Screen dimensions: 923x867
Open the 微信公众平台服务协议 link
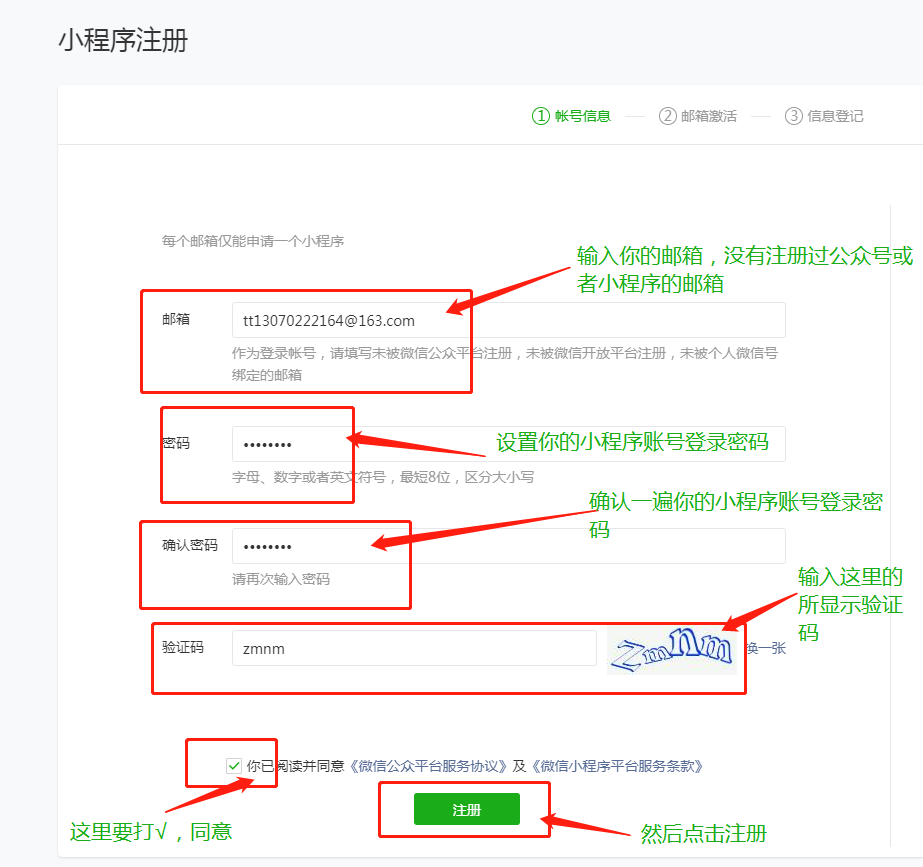pyautogui.click(x=428, y=766)
